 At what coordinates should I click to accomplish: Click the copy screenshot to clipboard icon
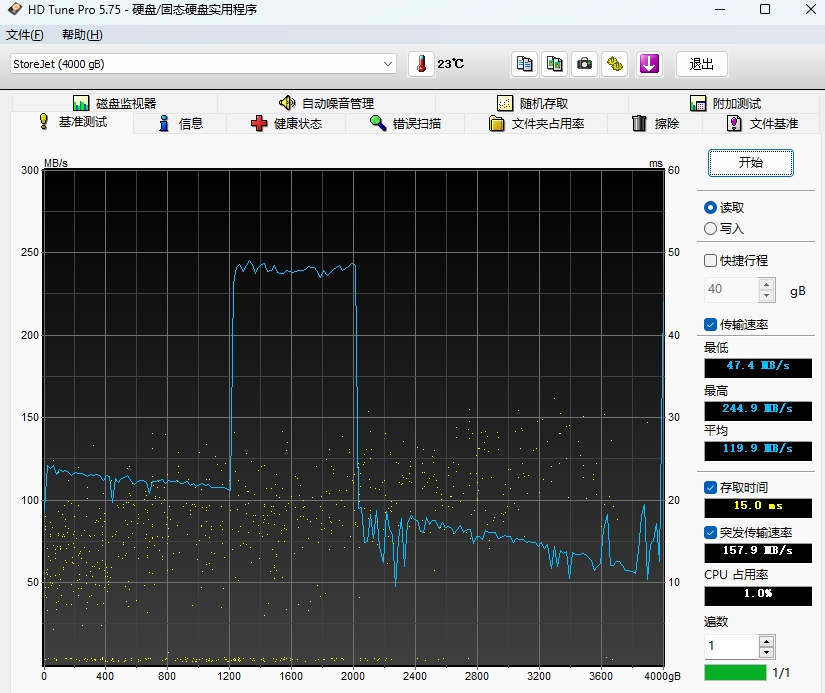click(555, 64)
